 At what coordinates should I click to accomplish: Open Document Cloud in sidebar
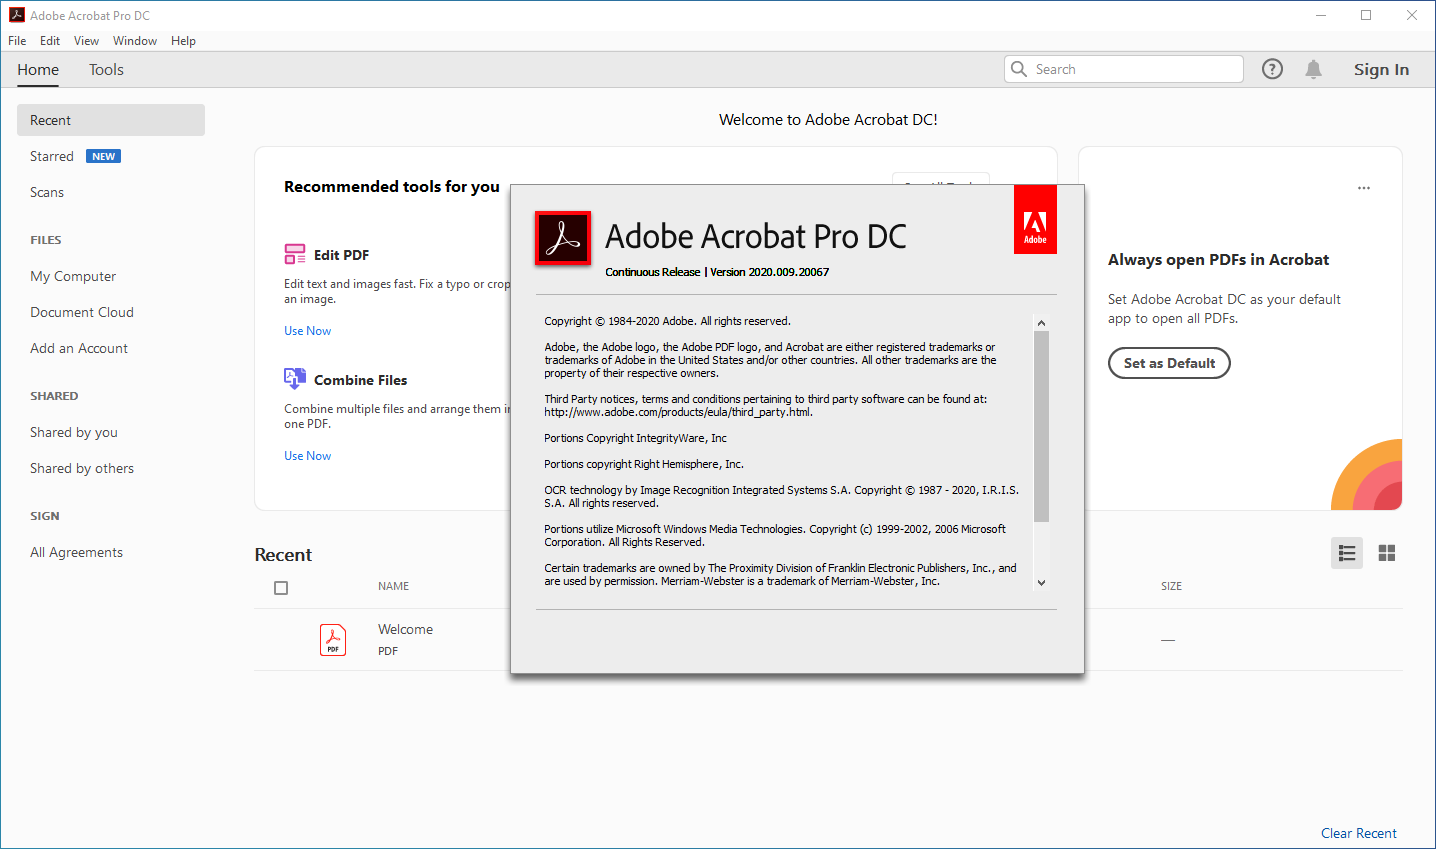click(82, 312)
